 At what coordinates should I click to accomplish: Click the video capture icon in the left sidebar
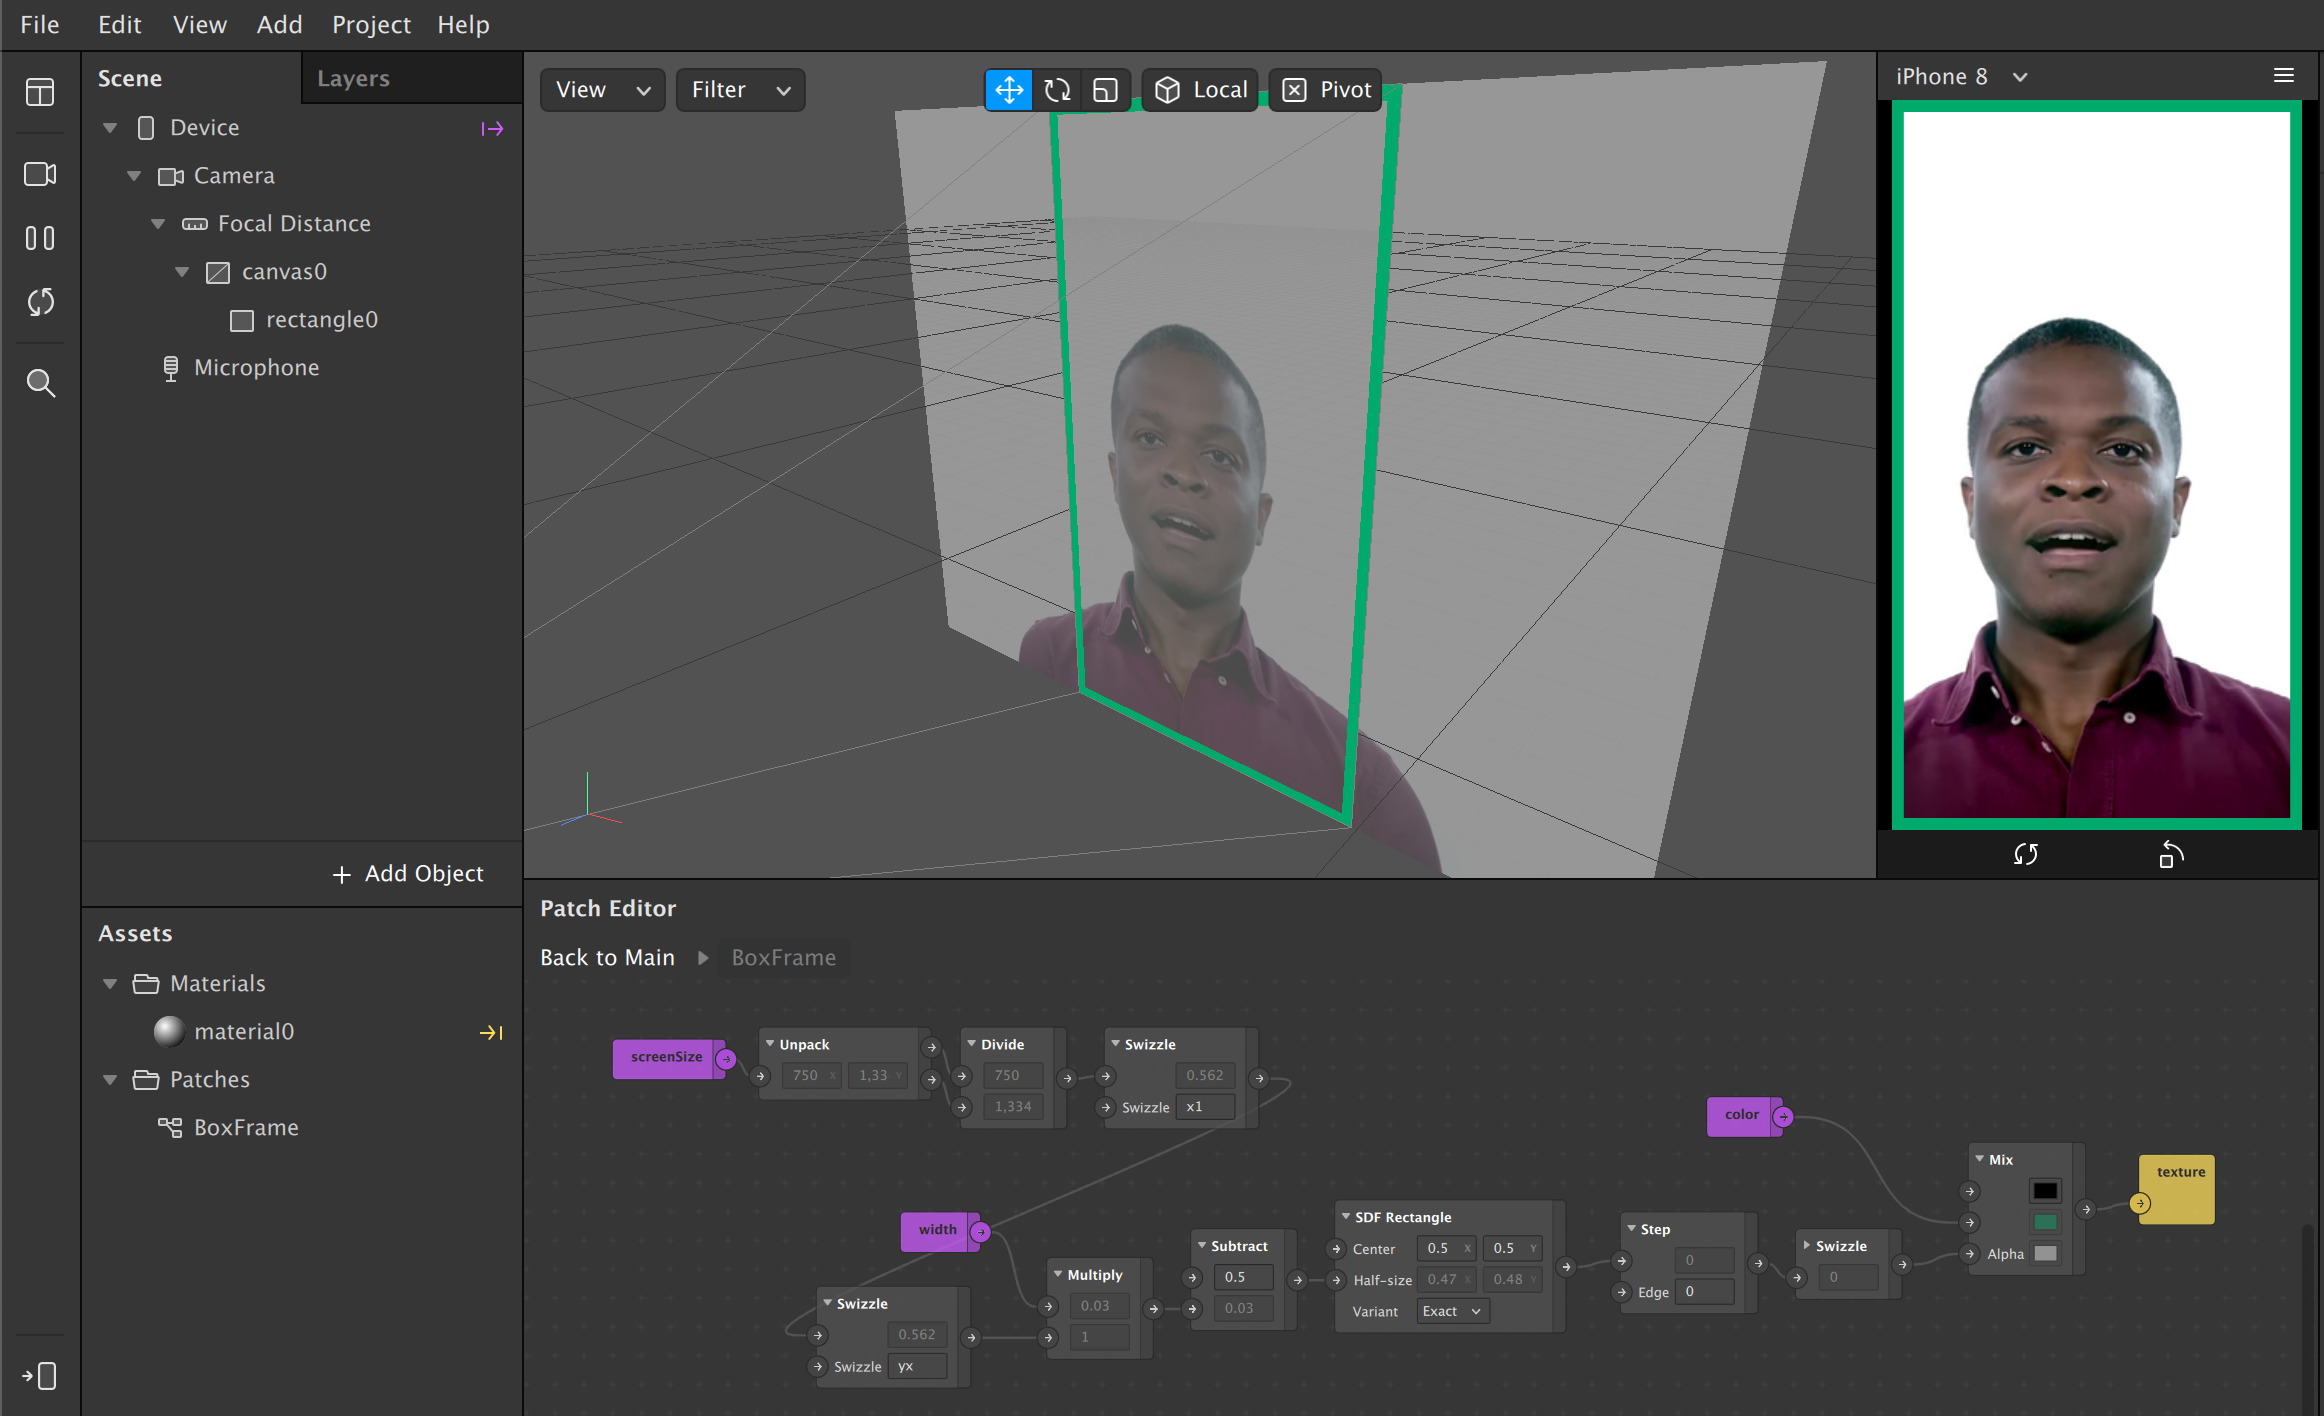pos(40,174)
